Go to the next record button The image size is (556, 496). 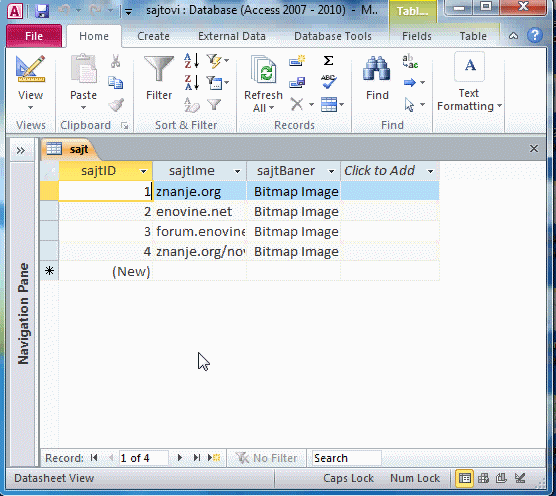[x=179, y=458]
